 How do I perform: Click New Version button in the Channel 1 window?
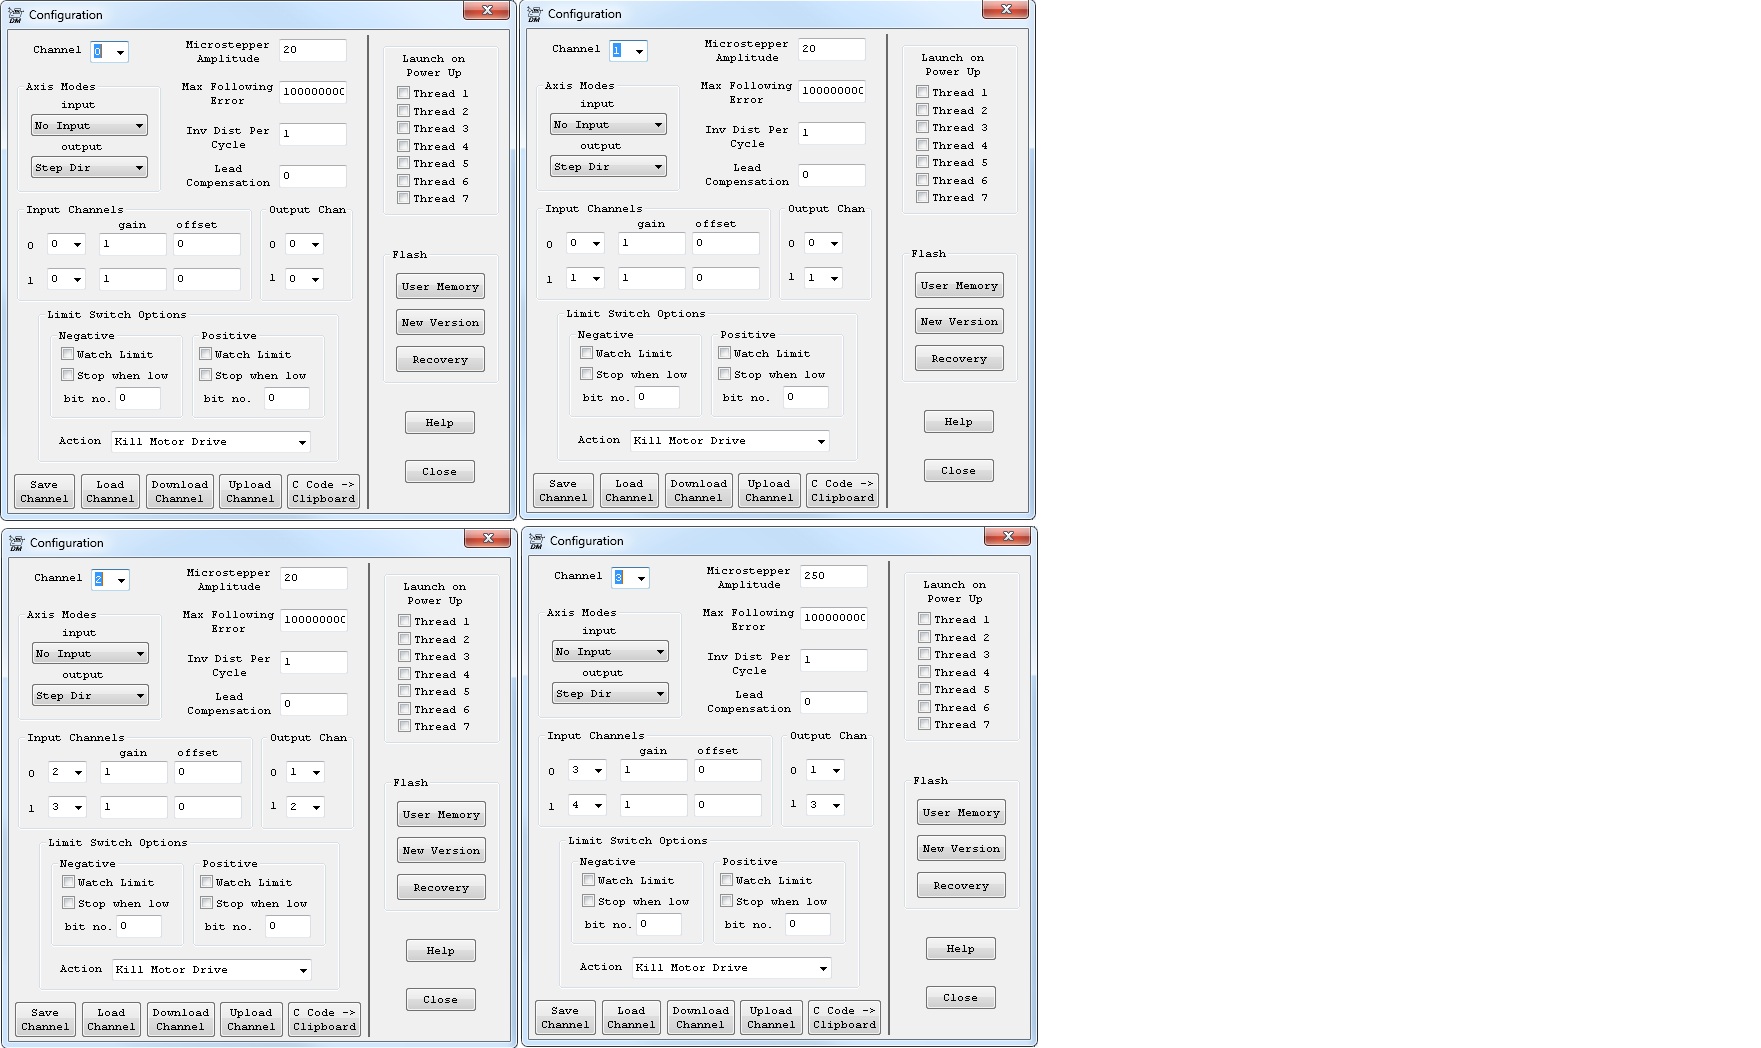coord(959,322)
